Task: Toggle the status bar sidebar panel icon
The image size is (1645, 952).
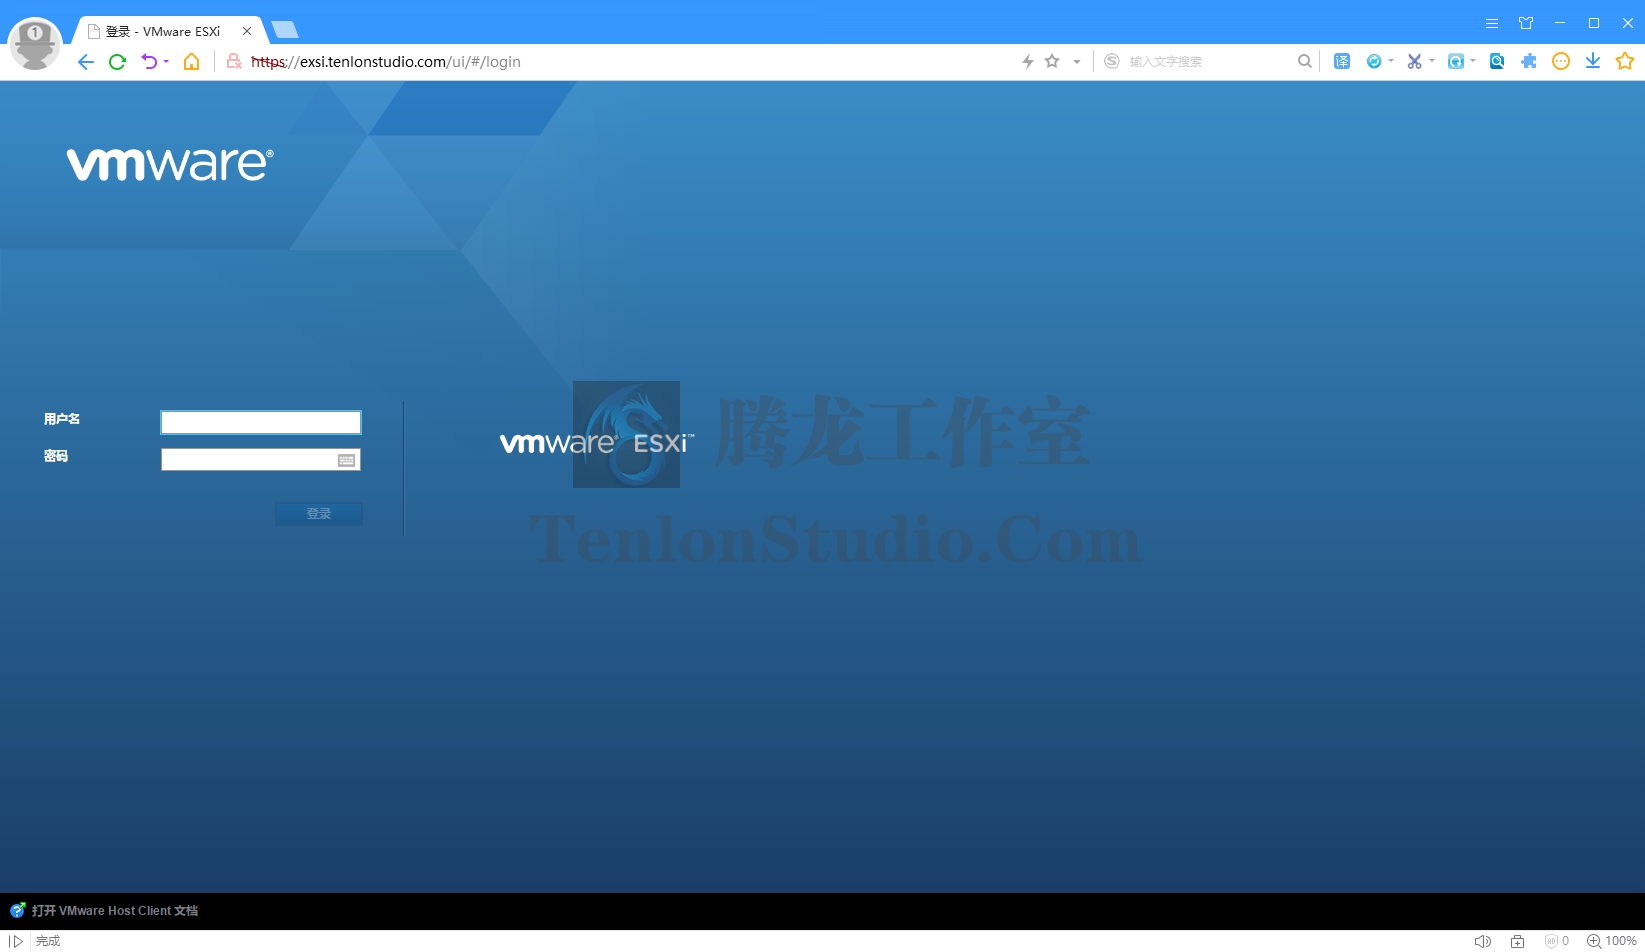Action: click(x=16, y=941)
